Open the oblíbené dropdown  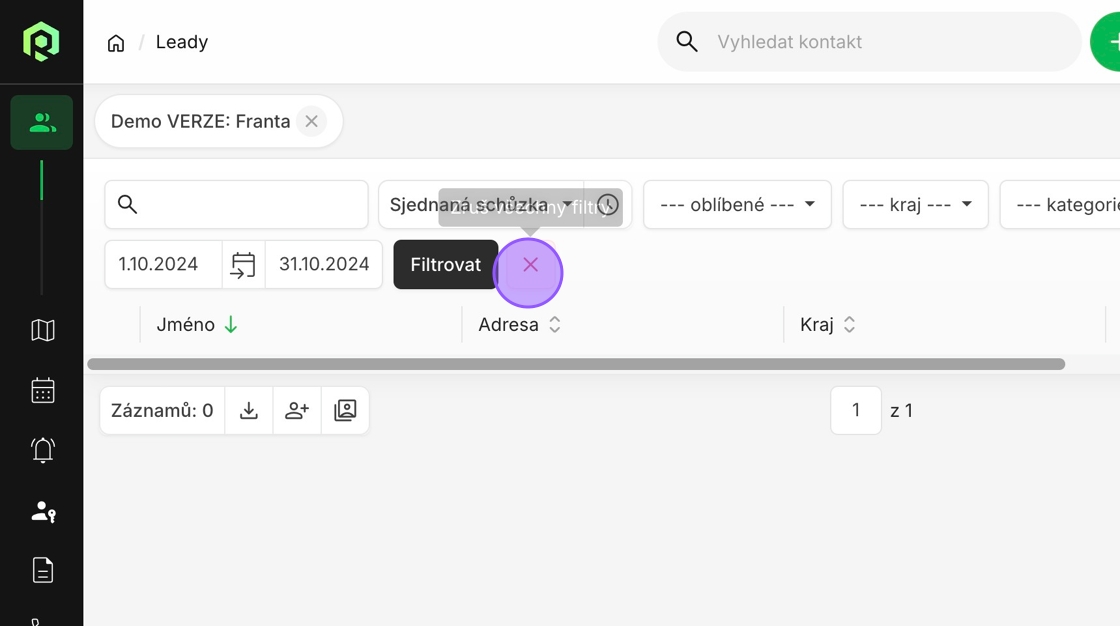pyautogui.click(x=737, y=205)
